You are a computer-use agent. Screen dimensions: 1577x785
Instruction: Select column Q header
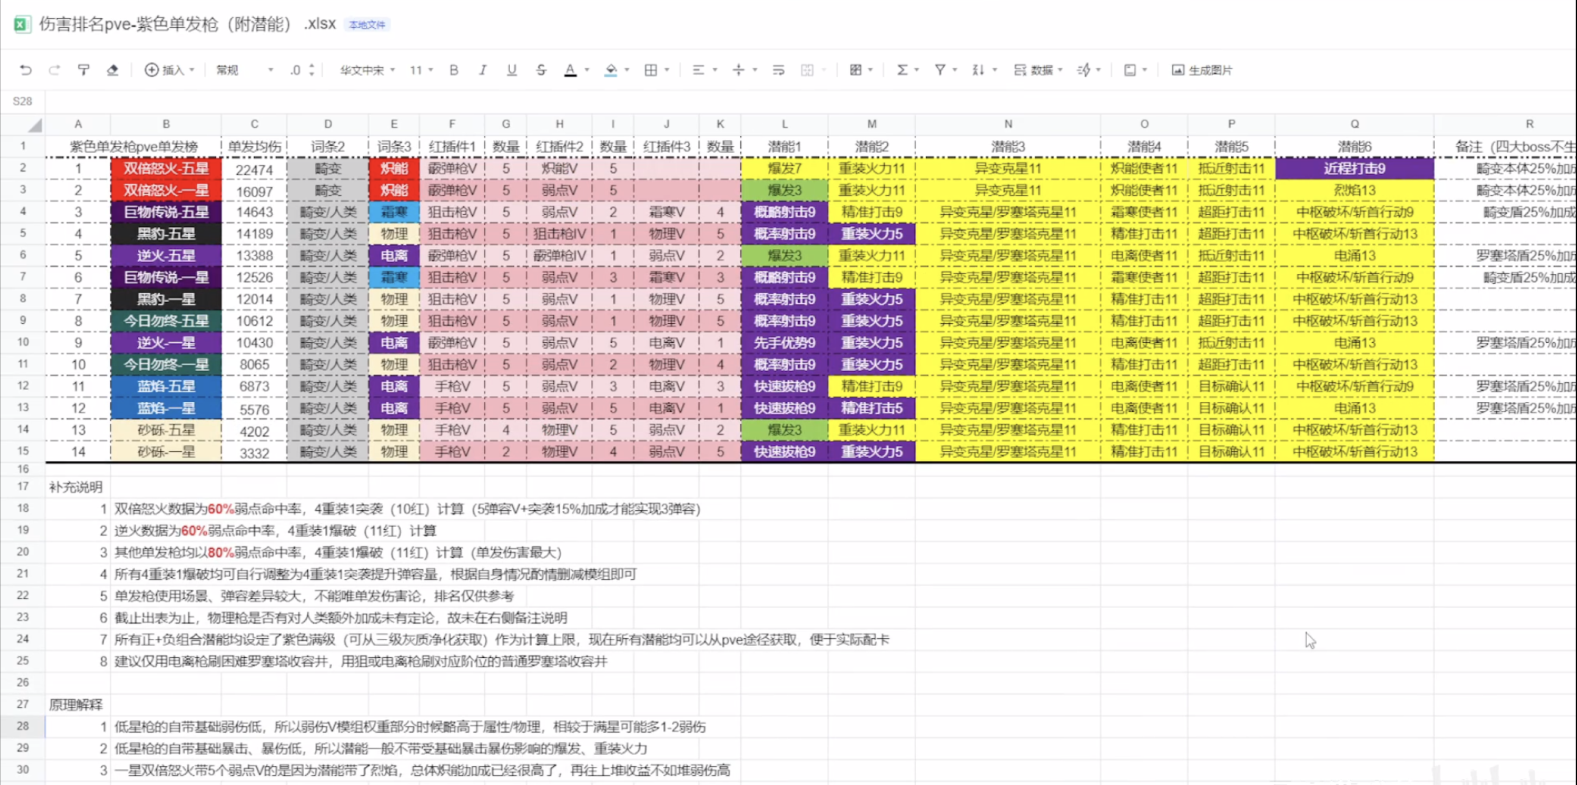tap(1354, 124)
